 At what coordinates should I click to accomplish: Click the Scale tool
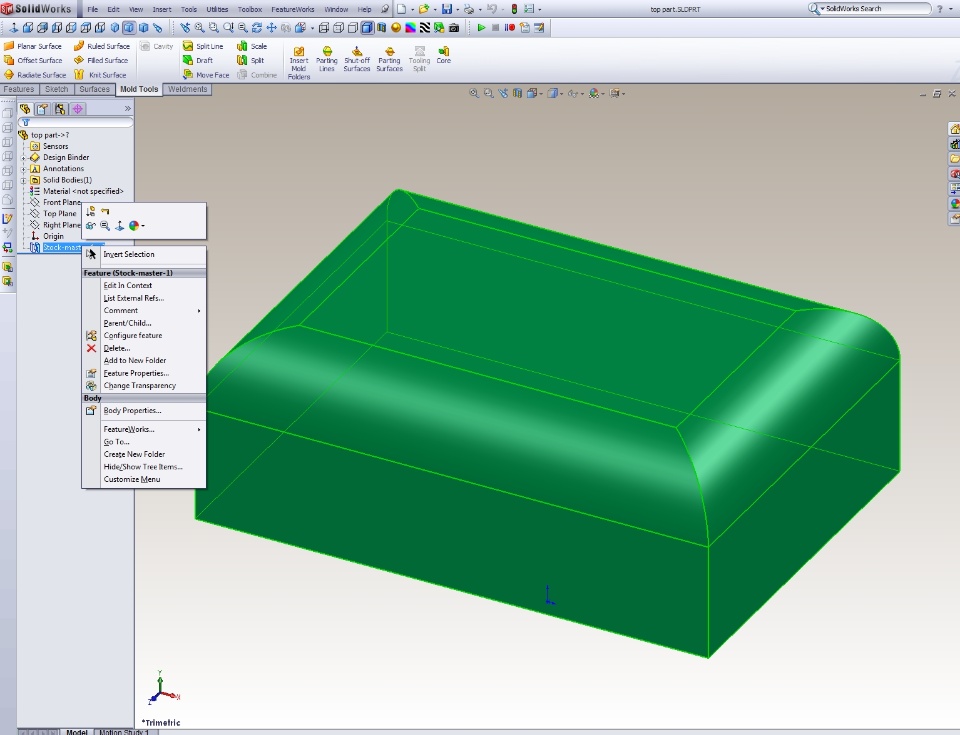point(252,46)
